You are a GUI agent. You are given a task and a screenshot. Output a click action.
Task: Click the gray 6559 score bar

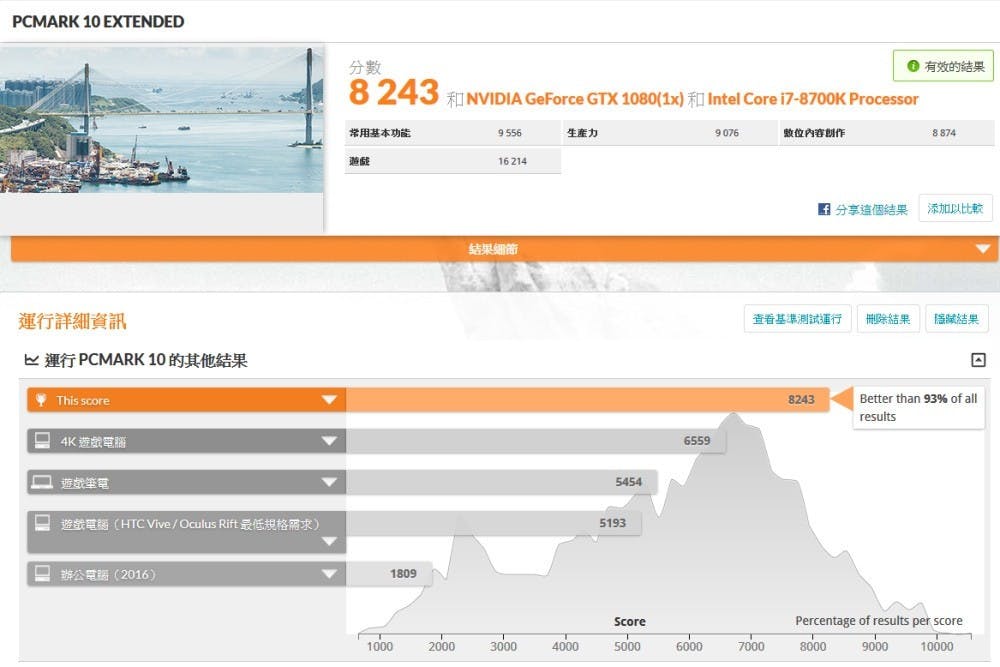pyautogui.click(x=536, y=441)
